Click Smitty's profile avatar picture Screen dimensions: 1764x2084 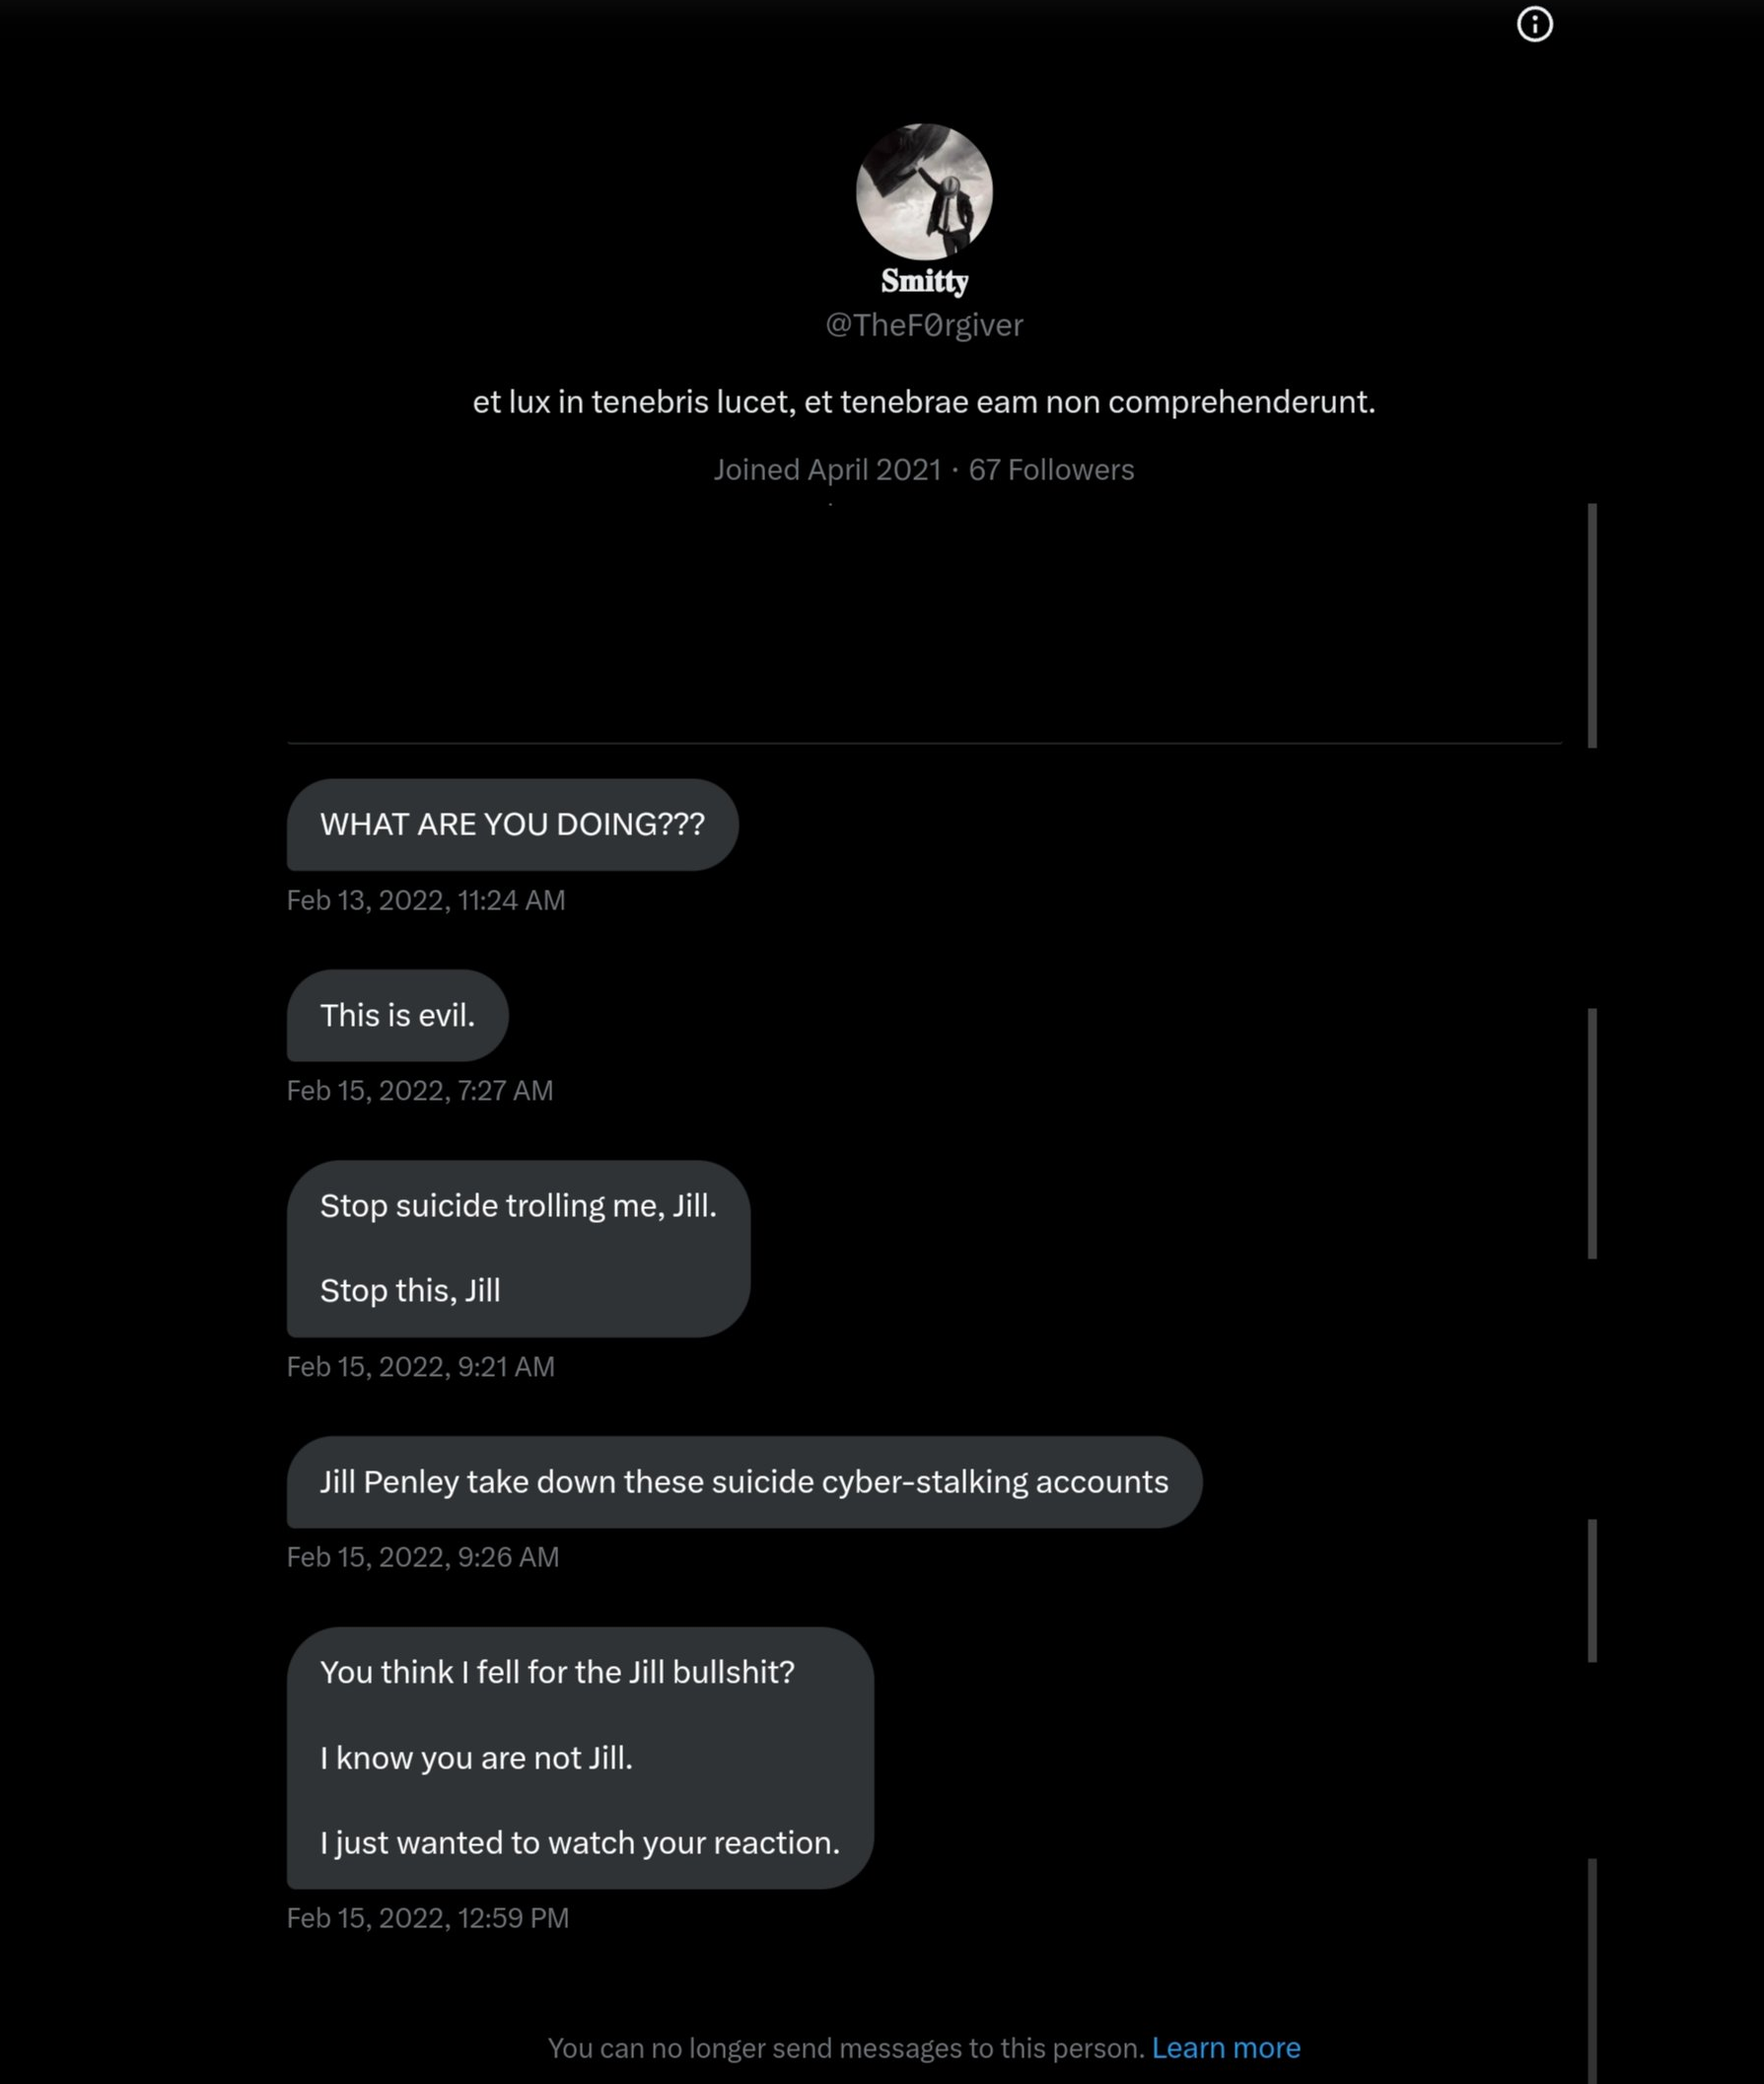click(x=924, y=191)
